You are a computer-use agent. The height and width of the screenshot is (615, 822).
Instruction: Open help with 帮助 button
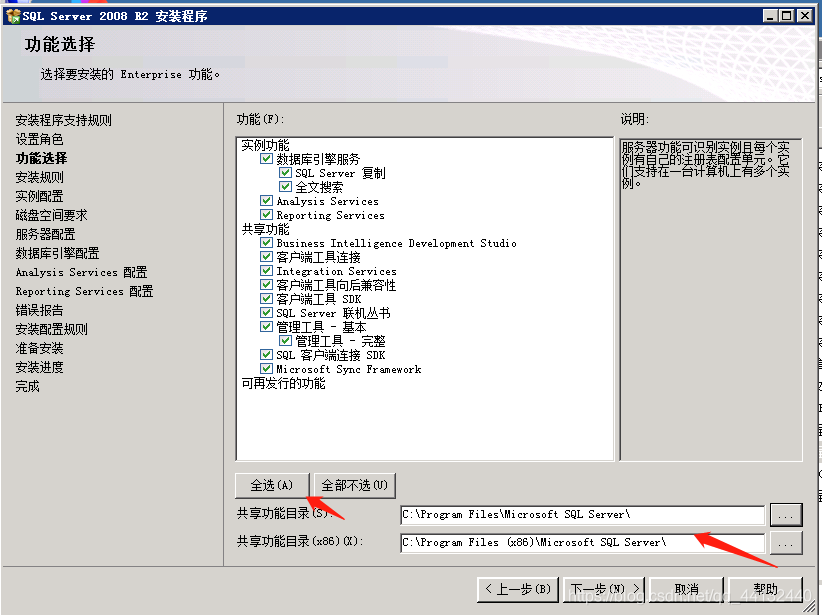coord(765,589)
